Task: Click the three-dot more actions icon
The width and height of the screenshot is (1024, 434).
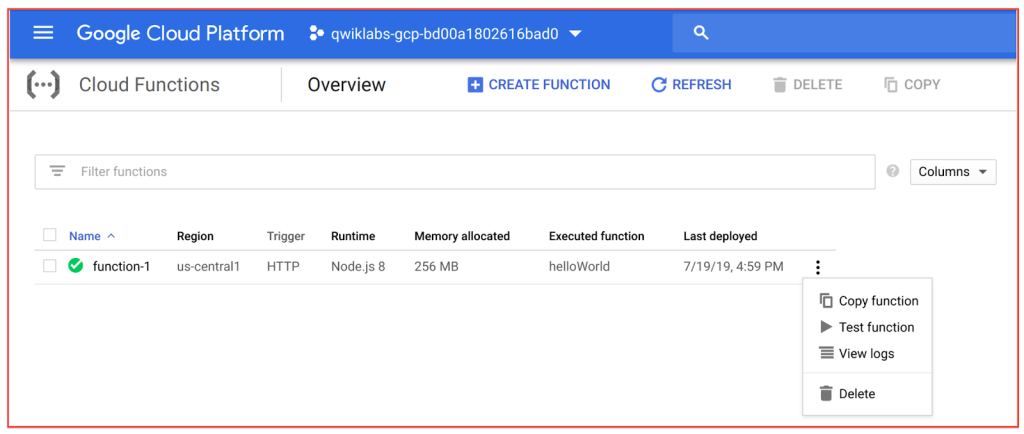Action: (x=818, y=267)
